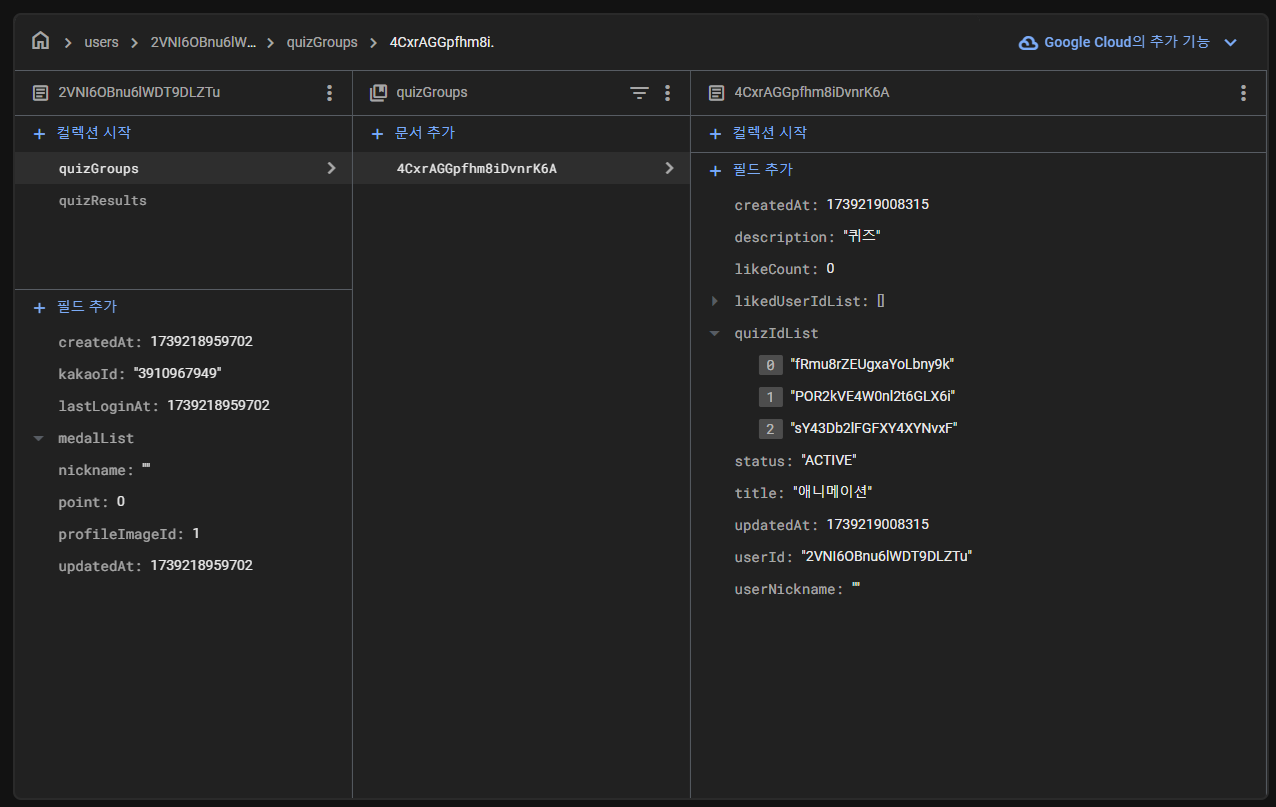
Task: Select the quizResults collection
Action: (x=103, y=200)
